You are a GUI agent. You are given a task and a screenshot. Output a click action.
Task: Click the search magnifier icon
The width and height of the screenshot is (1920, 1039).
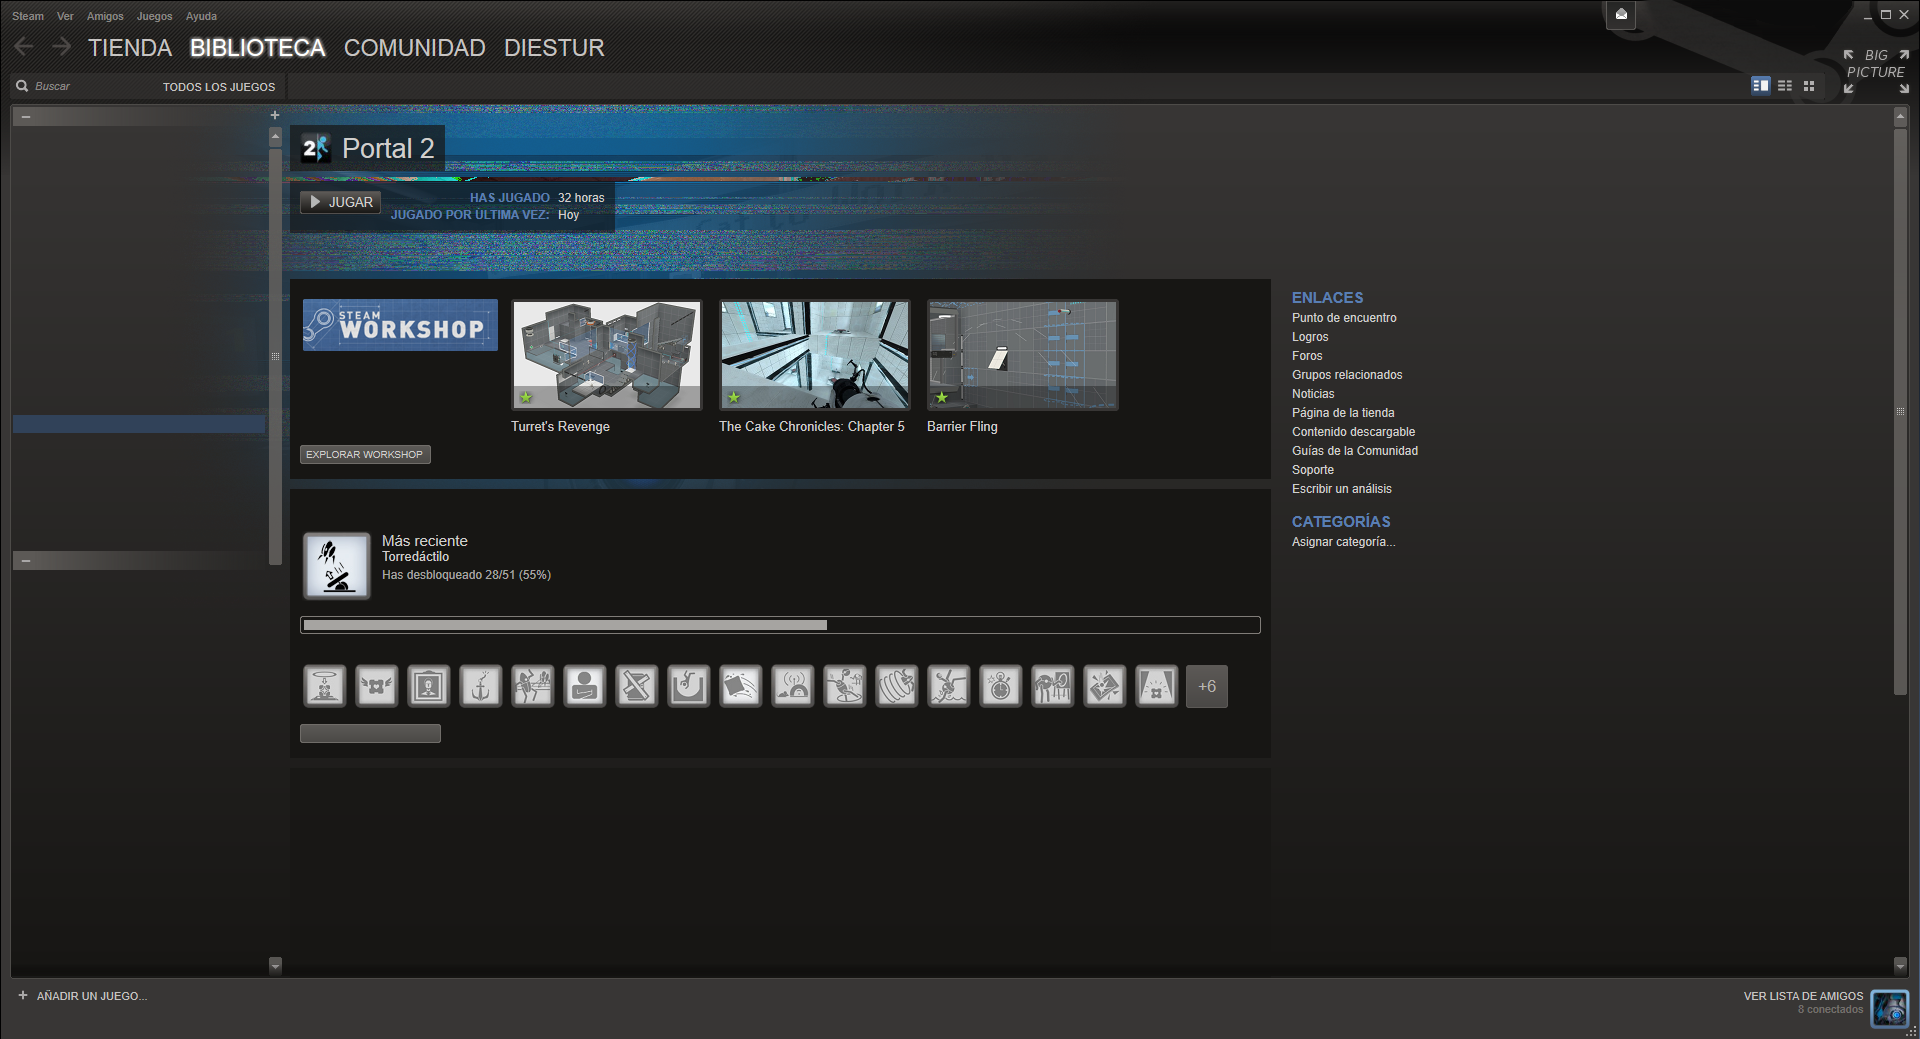[22, 86]
